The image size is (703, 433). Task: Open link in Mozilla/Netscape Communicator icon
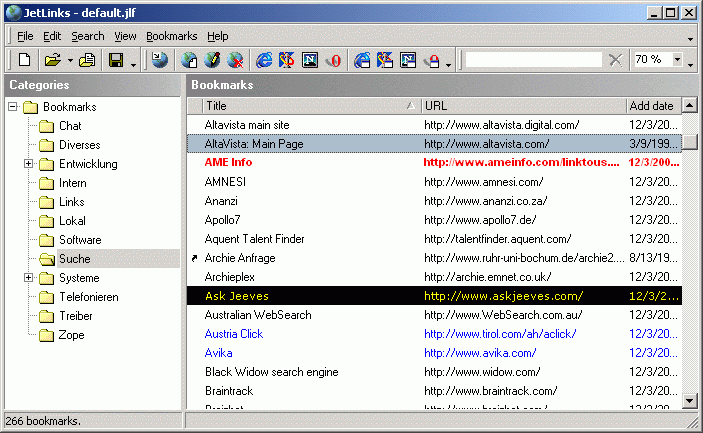coord(286,60)
